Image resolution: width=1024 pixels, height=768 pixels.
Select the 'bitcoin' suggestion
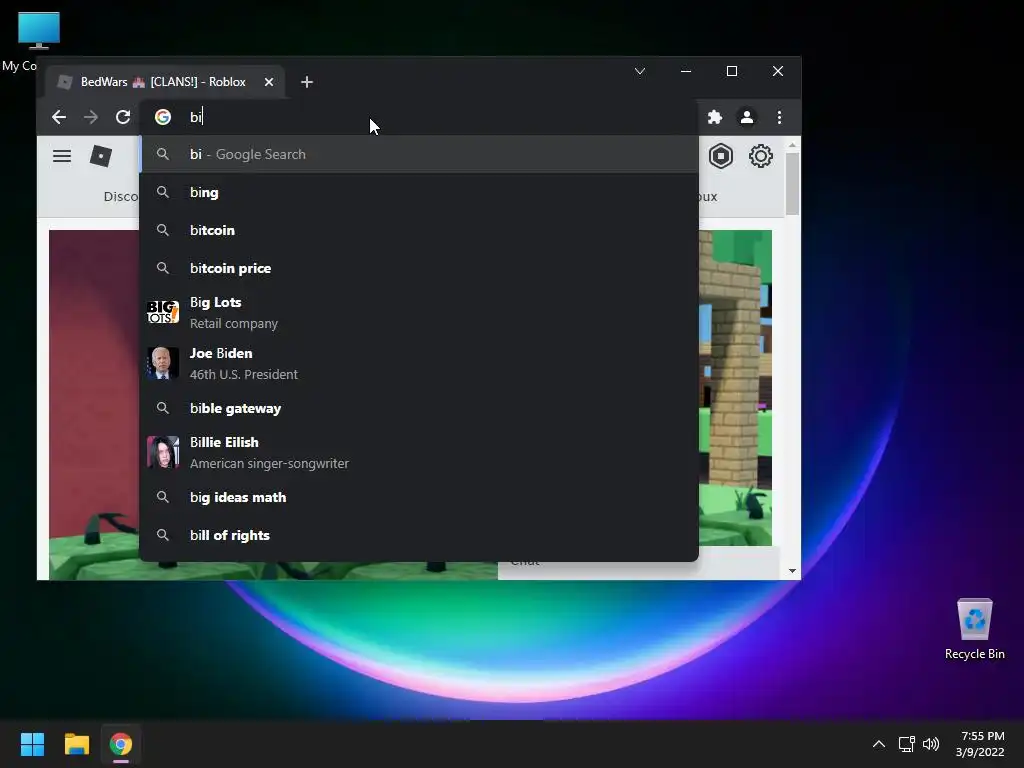pyautogui.click(x=419, y=230)
